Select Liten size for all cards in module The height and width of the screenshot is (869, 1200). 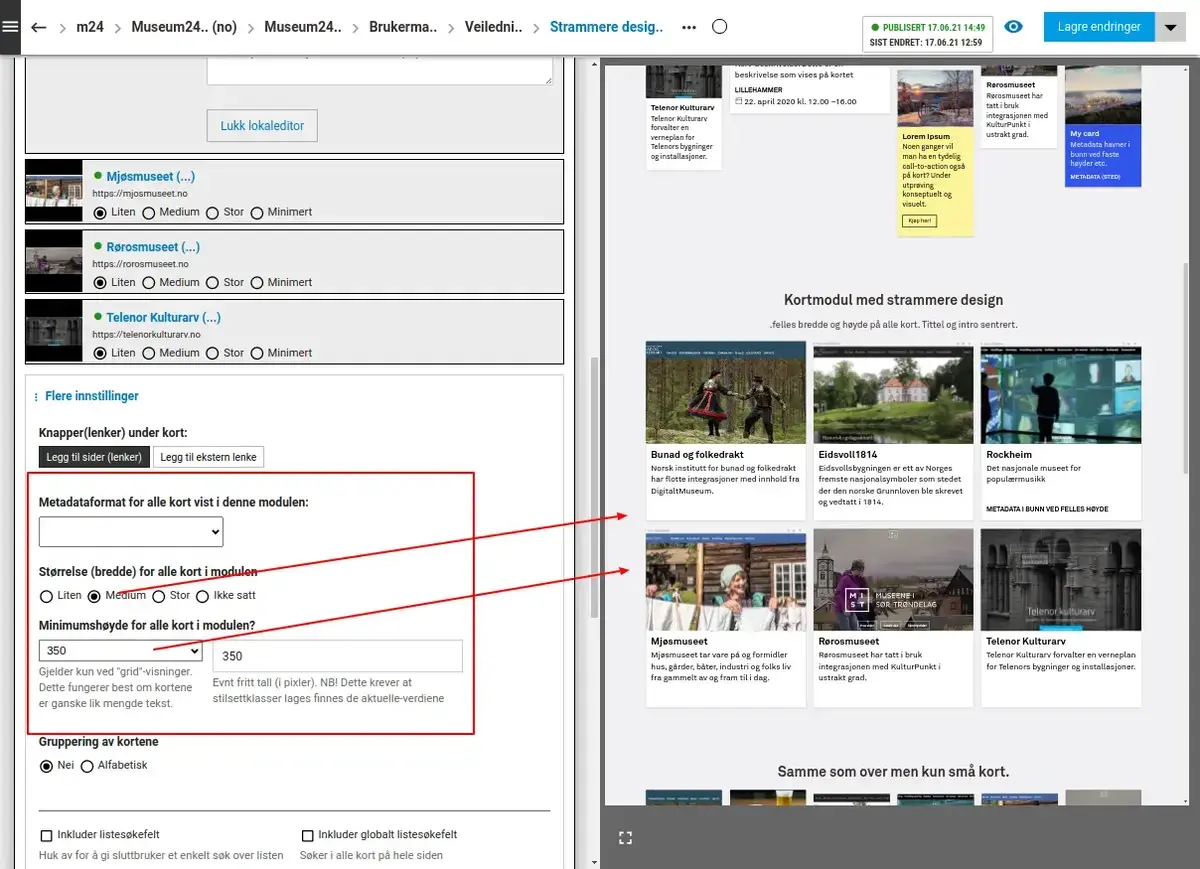(x=47, y=596)
